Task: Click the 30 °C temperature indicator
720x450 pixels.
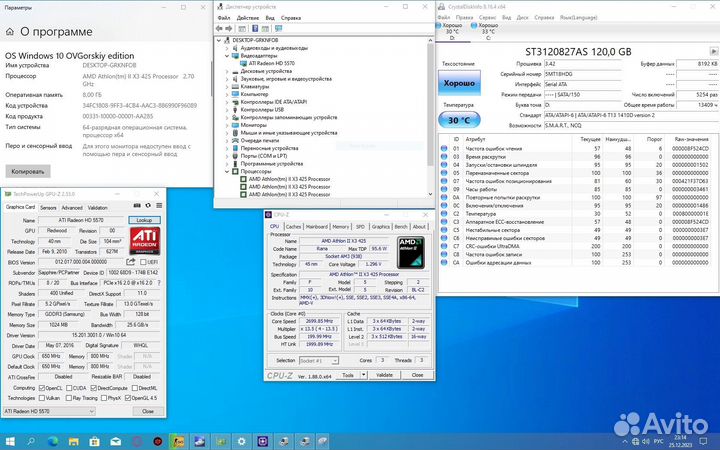Action: 459,120
